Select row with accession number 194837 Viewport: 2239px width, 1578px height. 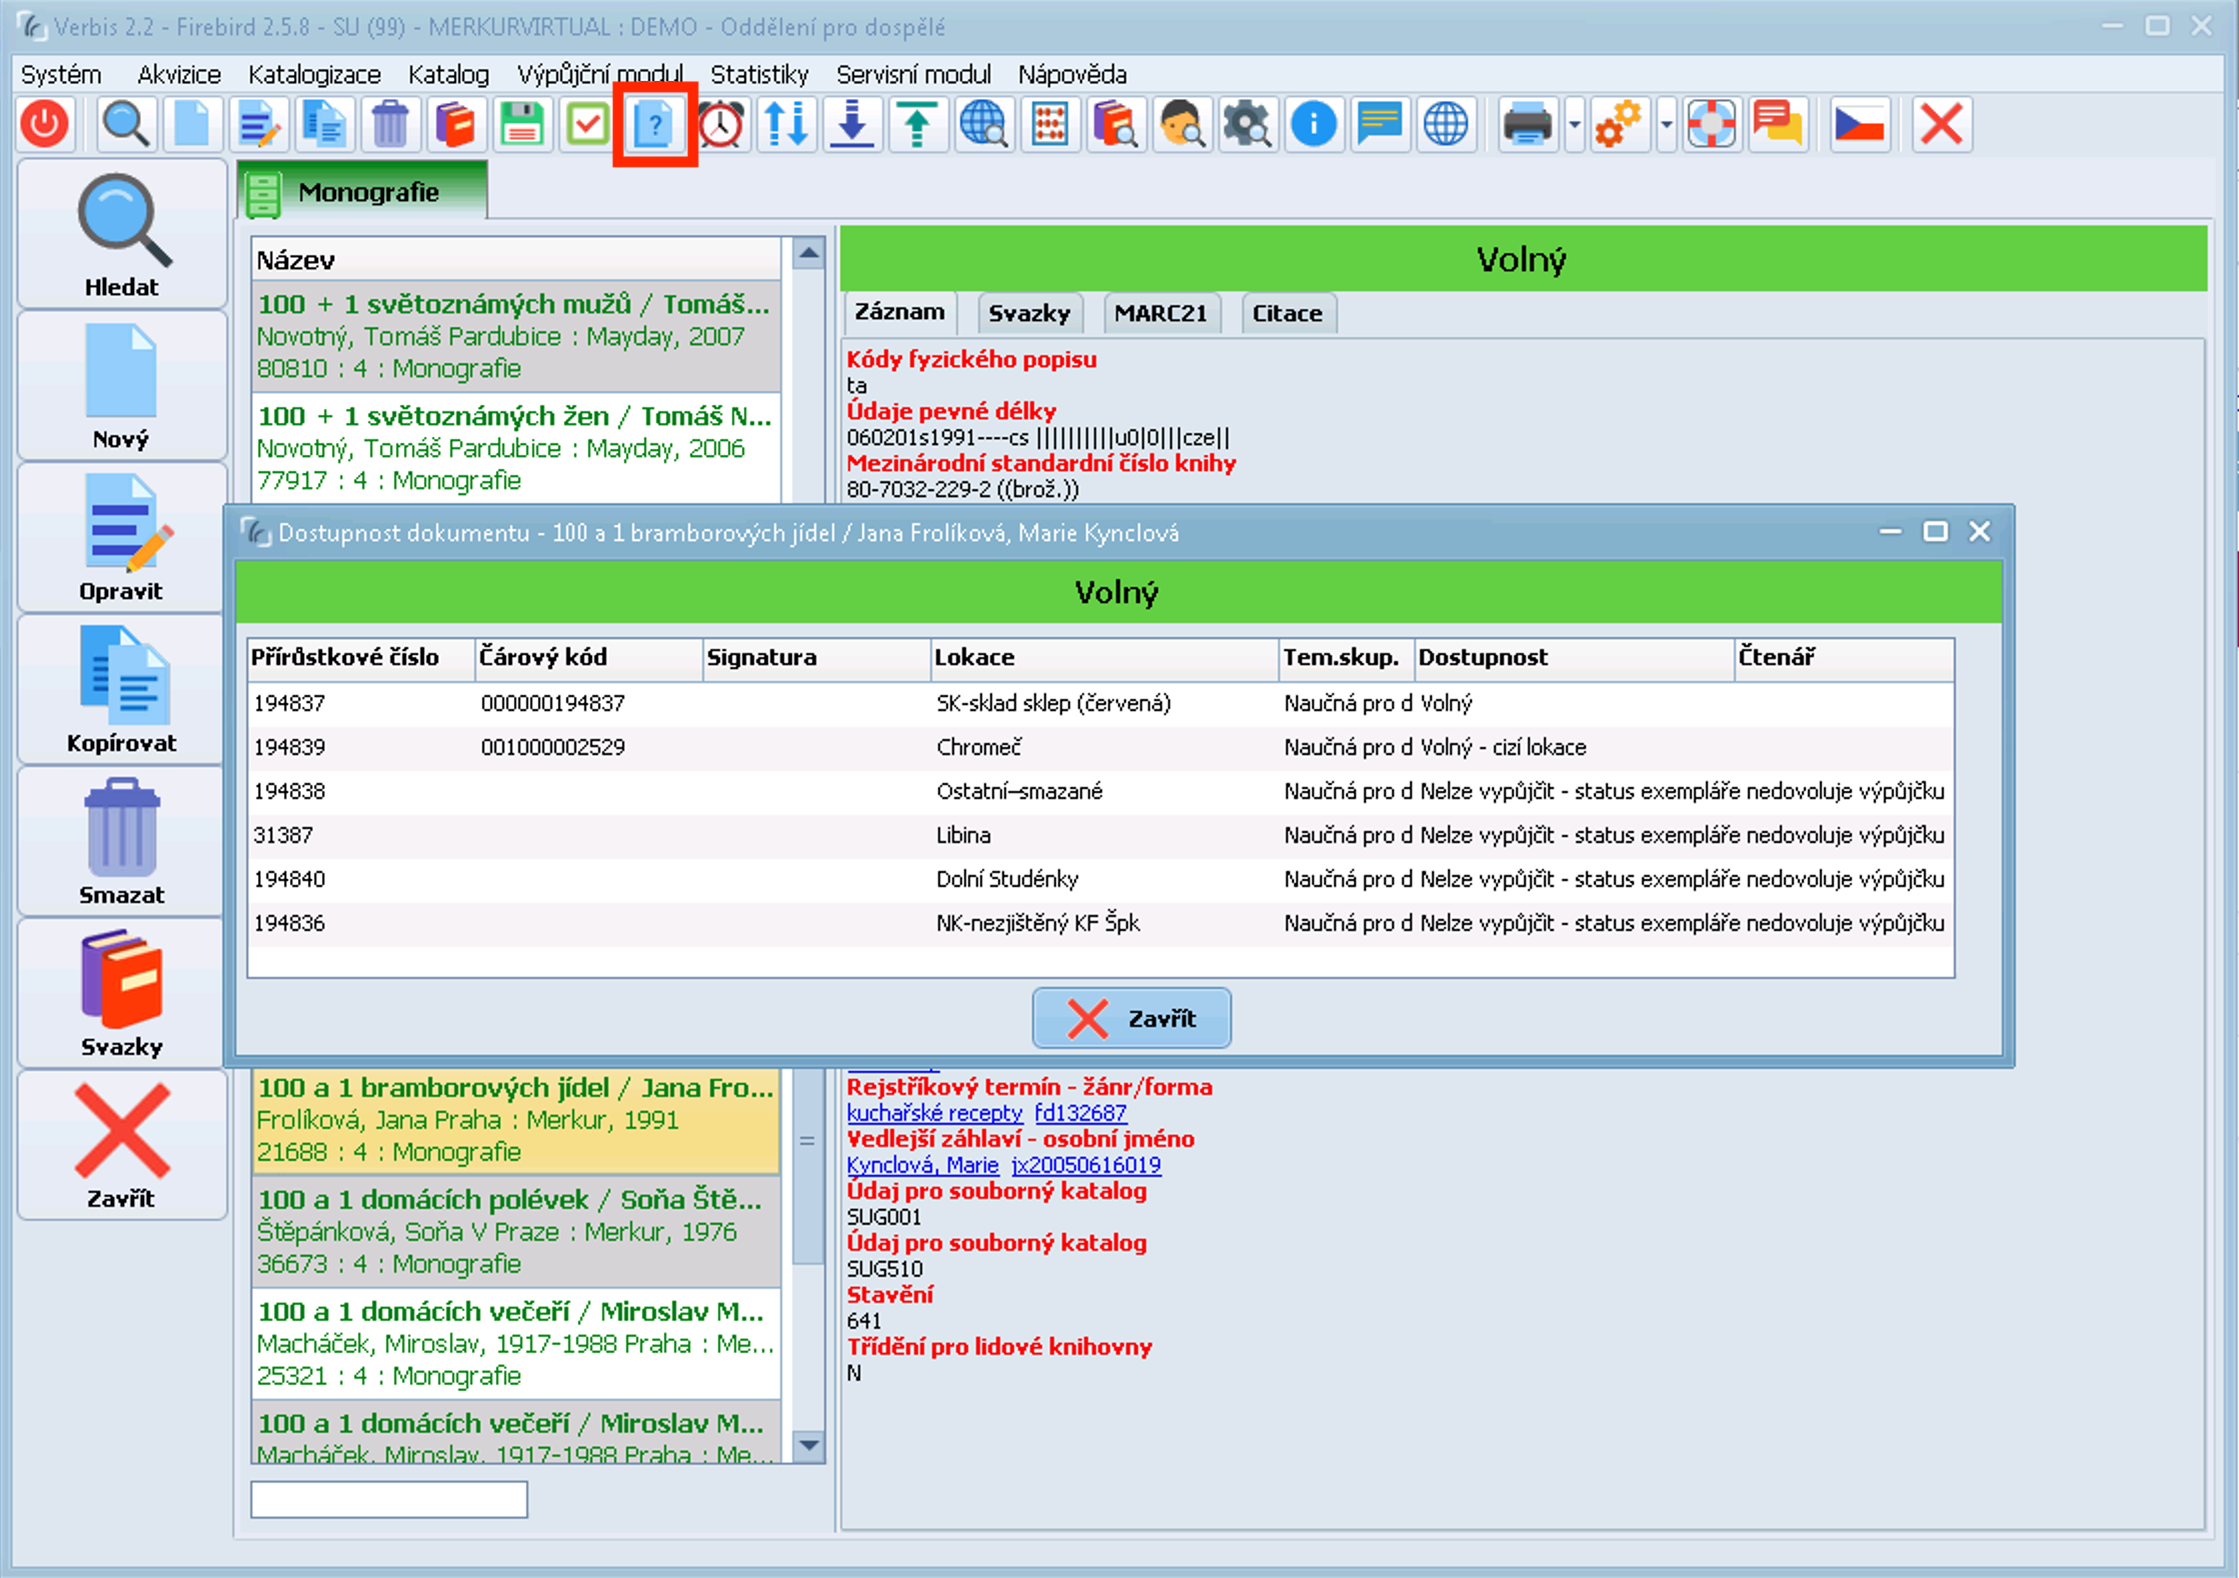tap(1100, 703)
